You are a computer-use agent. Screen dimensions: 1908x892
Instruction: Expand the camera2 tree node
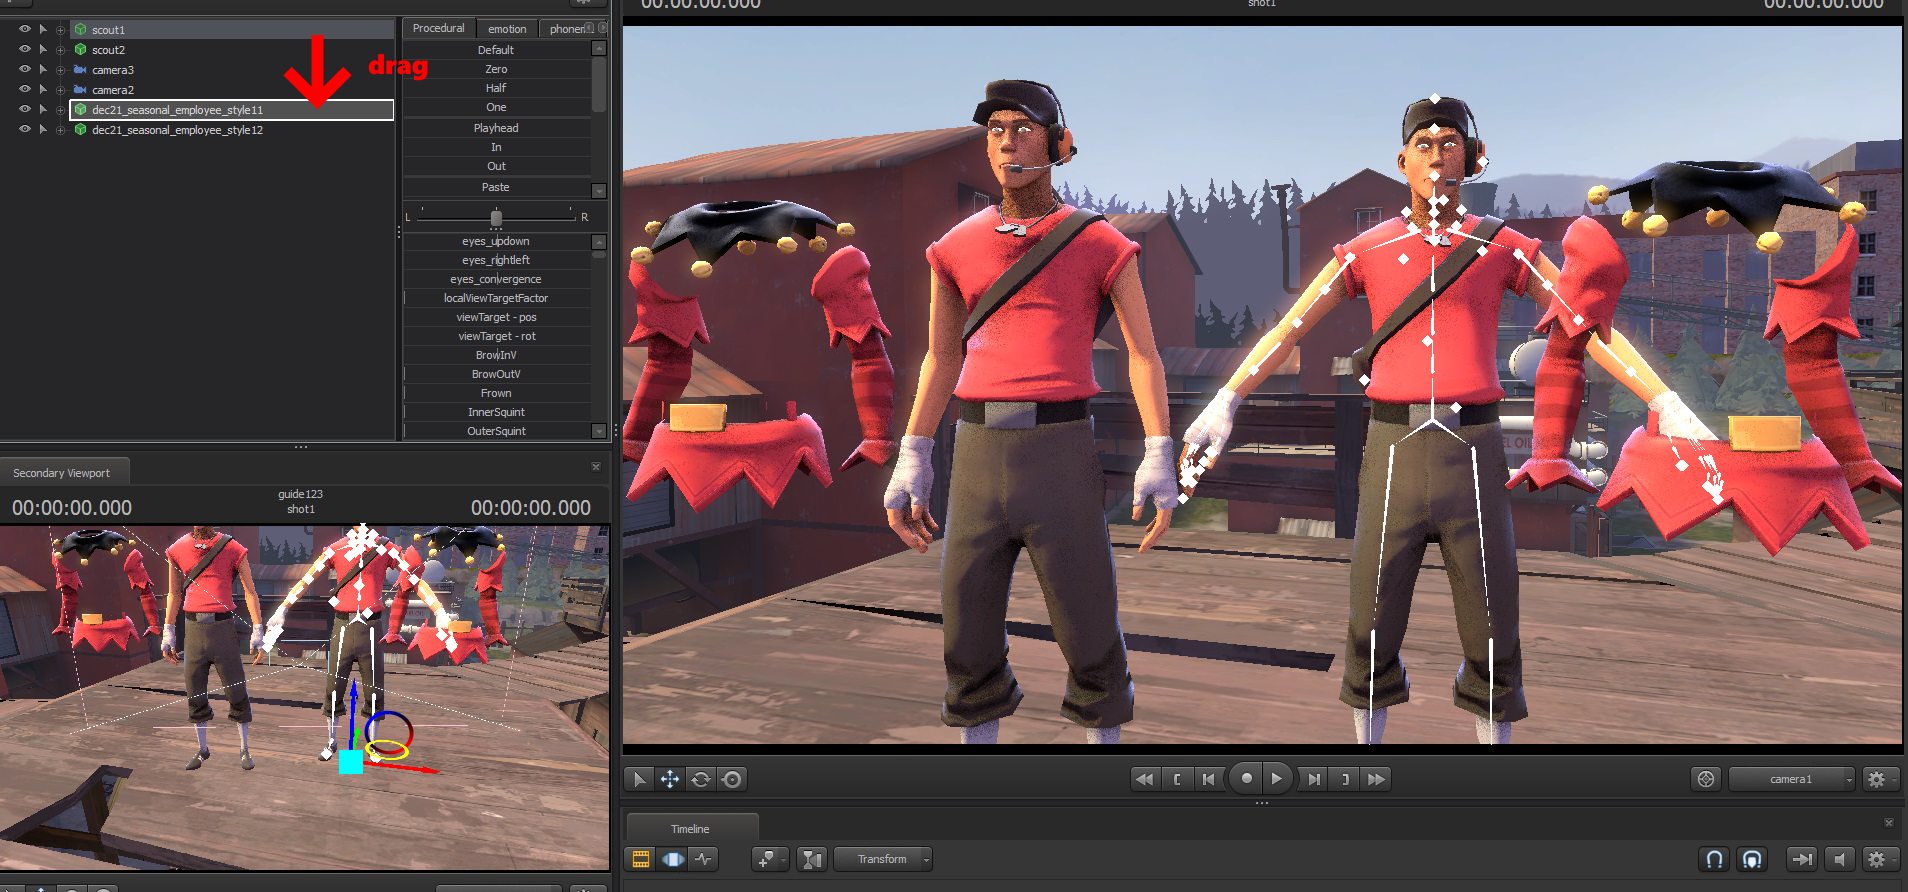pos(61,90)
